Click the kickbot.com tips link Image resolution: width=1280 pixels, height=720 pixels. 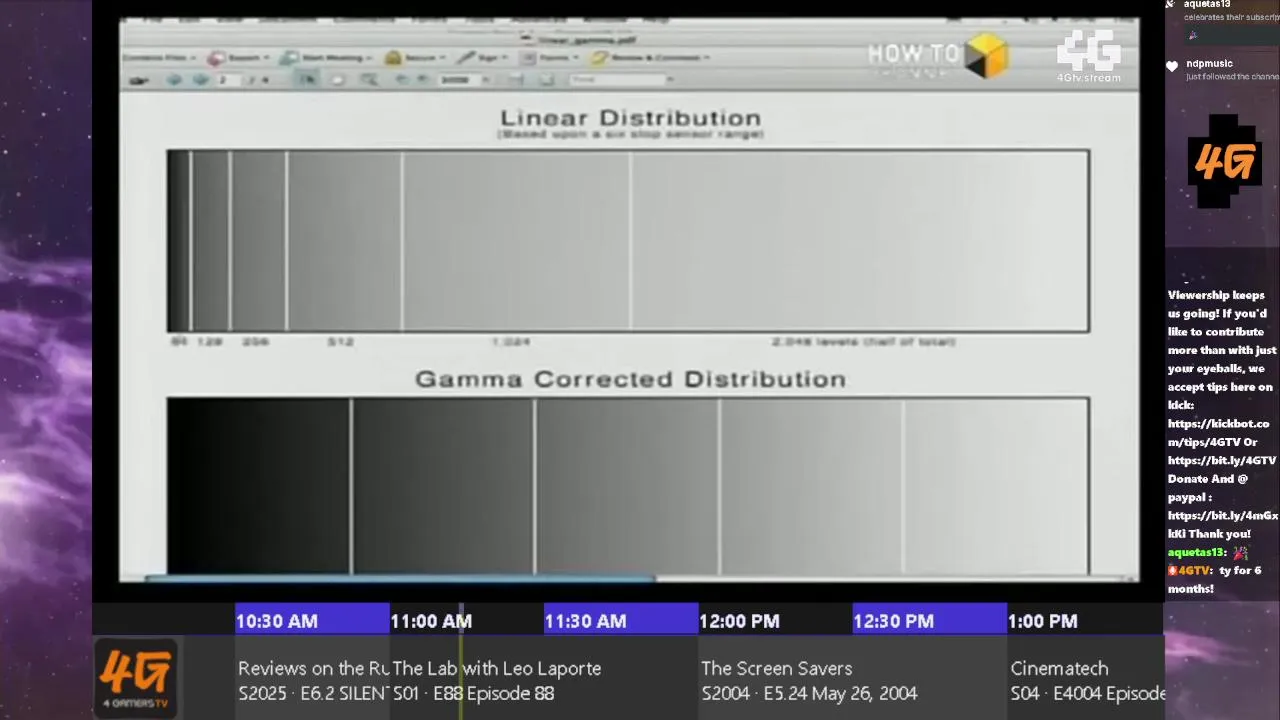click(x=1218, y=433)
